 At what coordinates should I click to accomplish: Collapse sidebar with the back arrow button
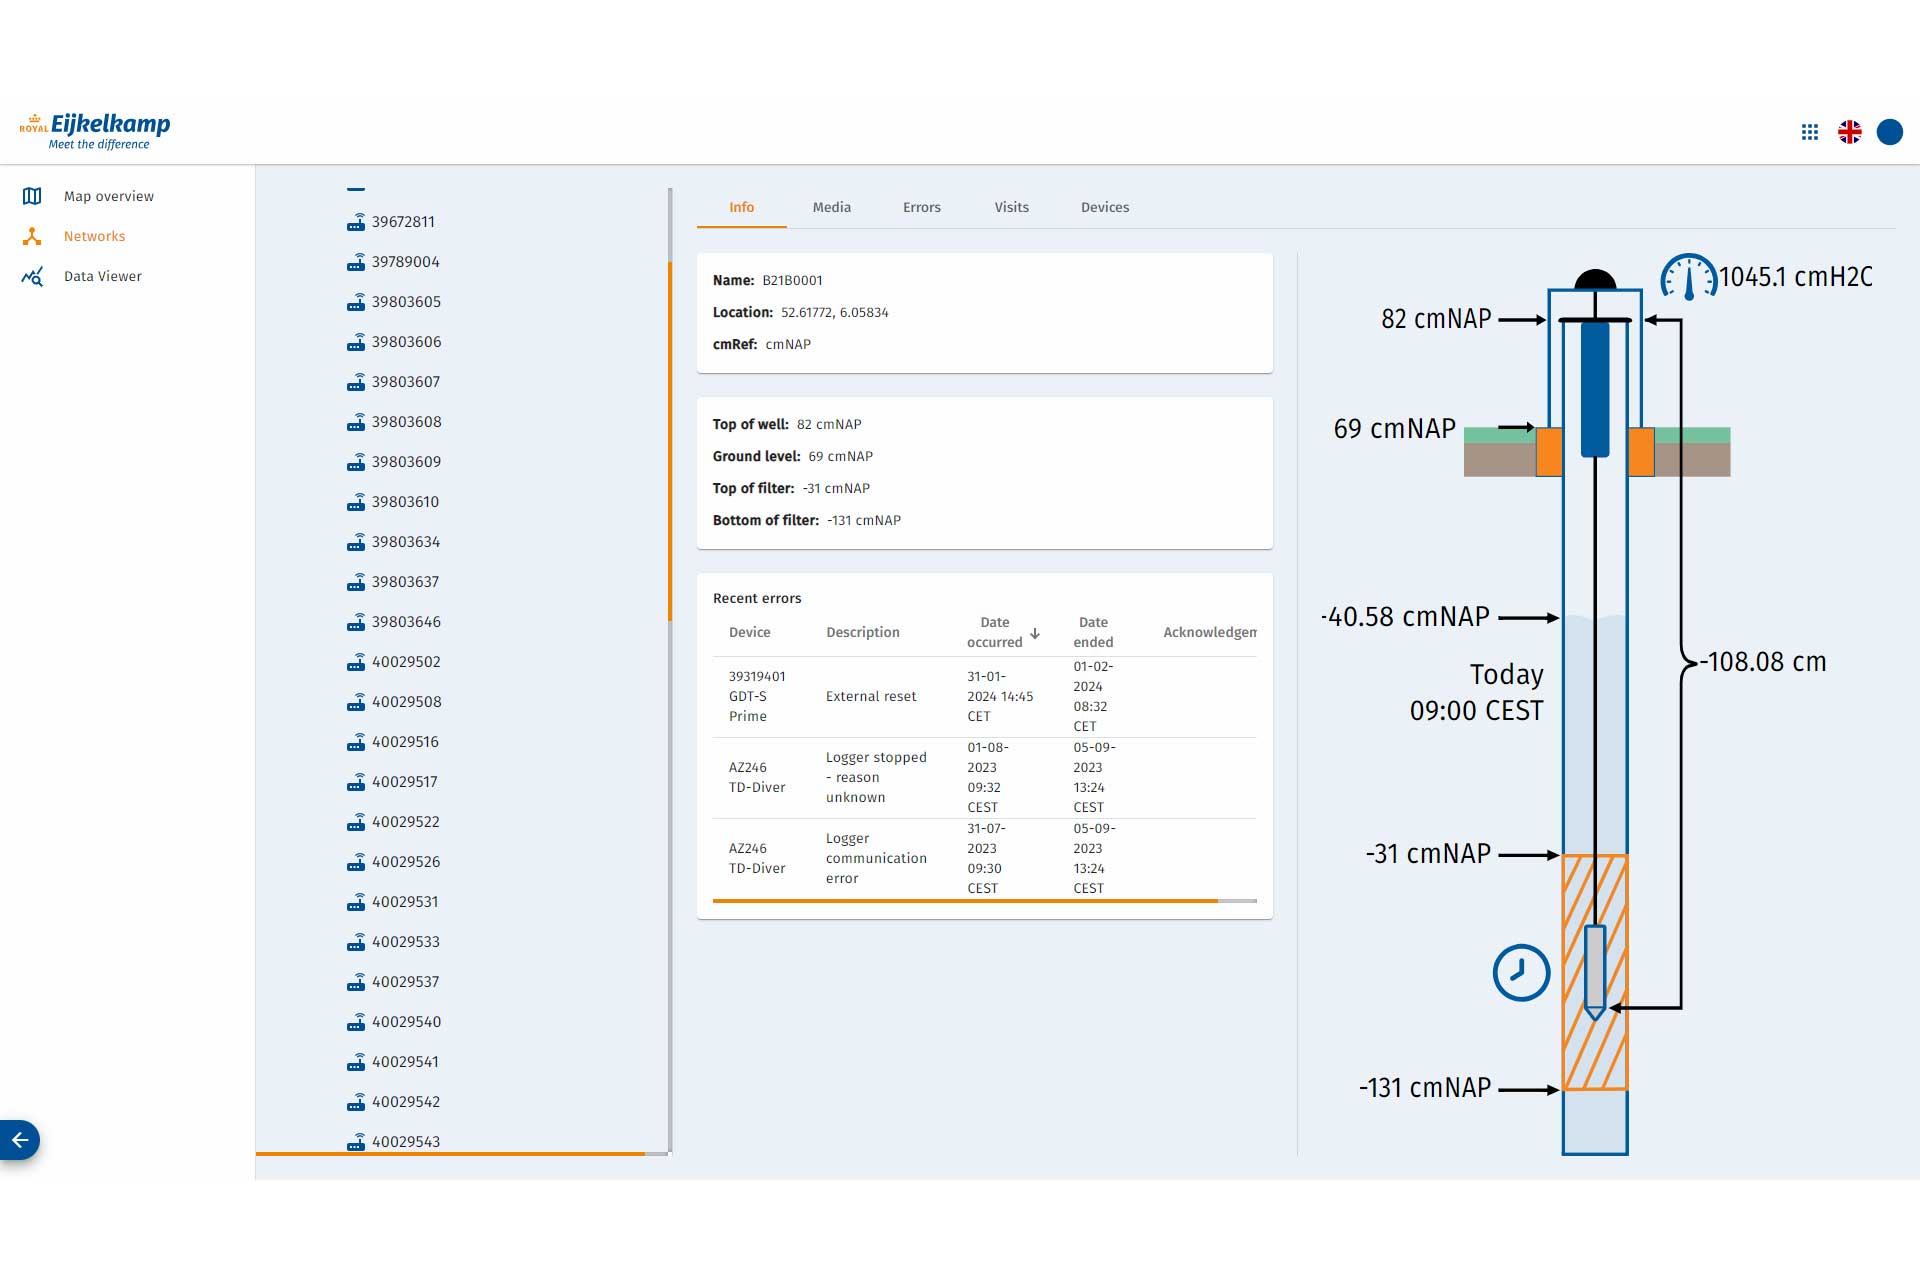pyautogui.click(x=20, y=1140)
